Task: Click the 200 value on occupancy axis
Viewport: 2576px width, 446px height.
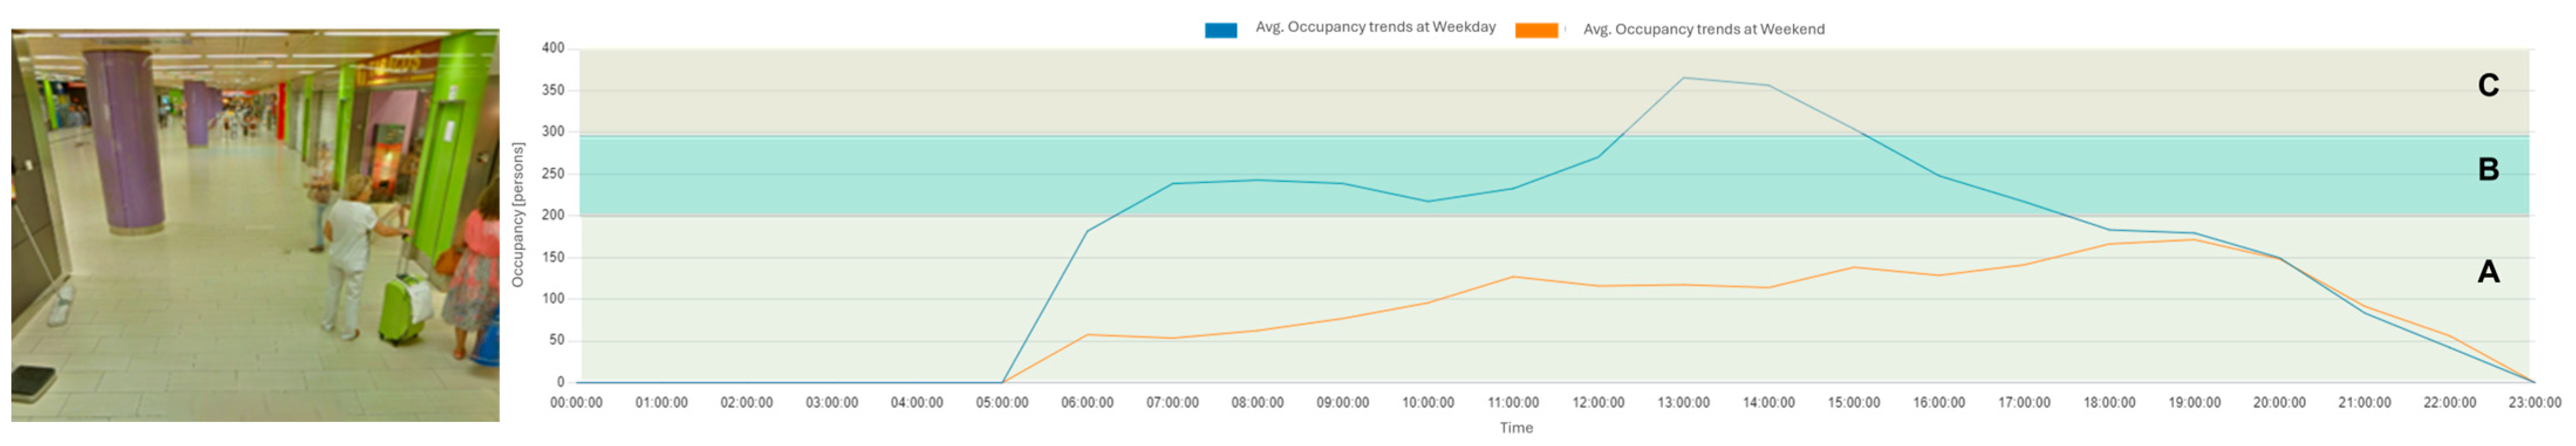Action: click(x=553, y=215)
